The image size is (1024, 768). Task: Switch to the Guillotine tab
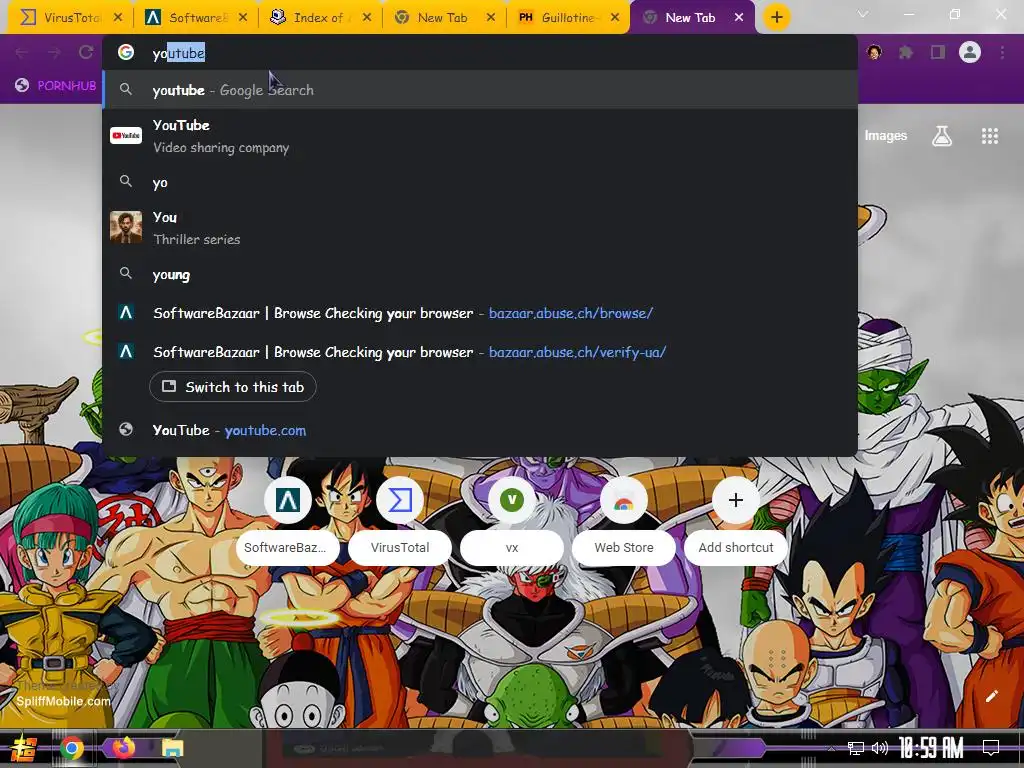click(x=566, y=18)
